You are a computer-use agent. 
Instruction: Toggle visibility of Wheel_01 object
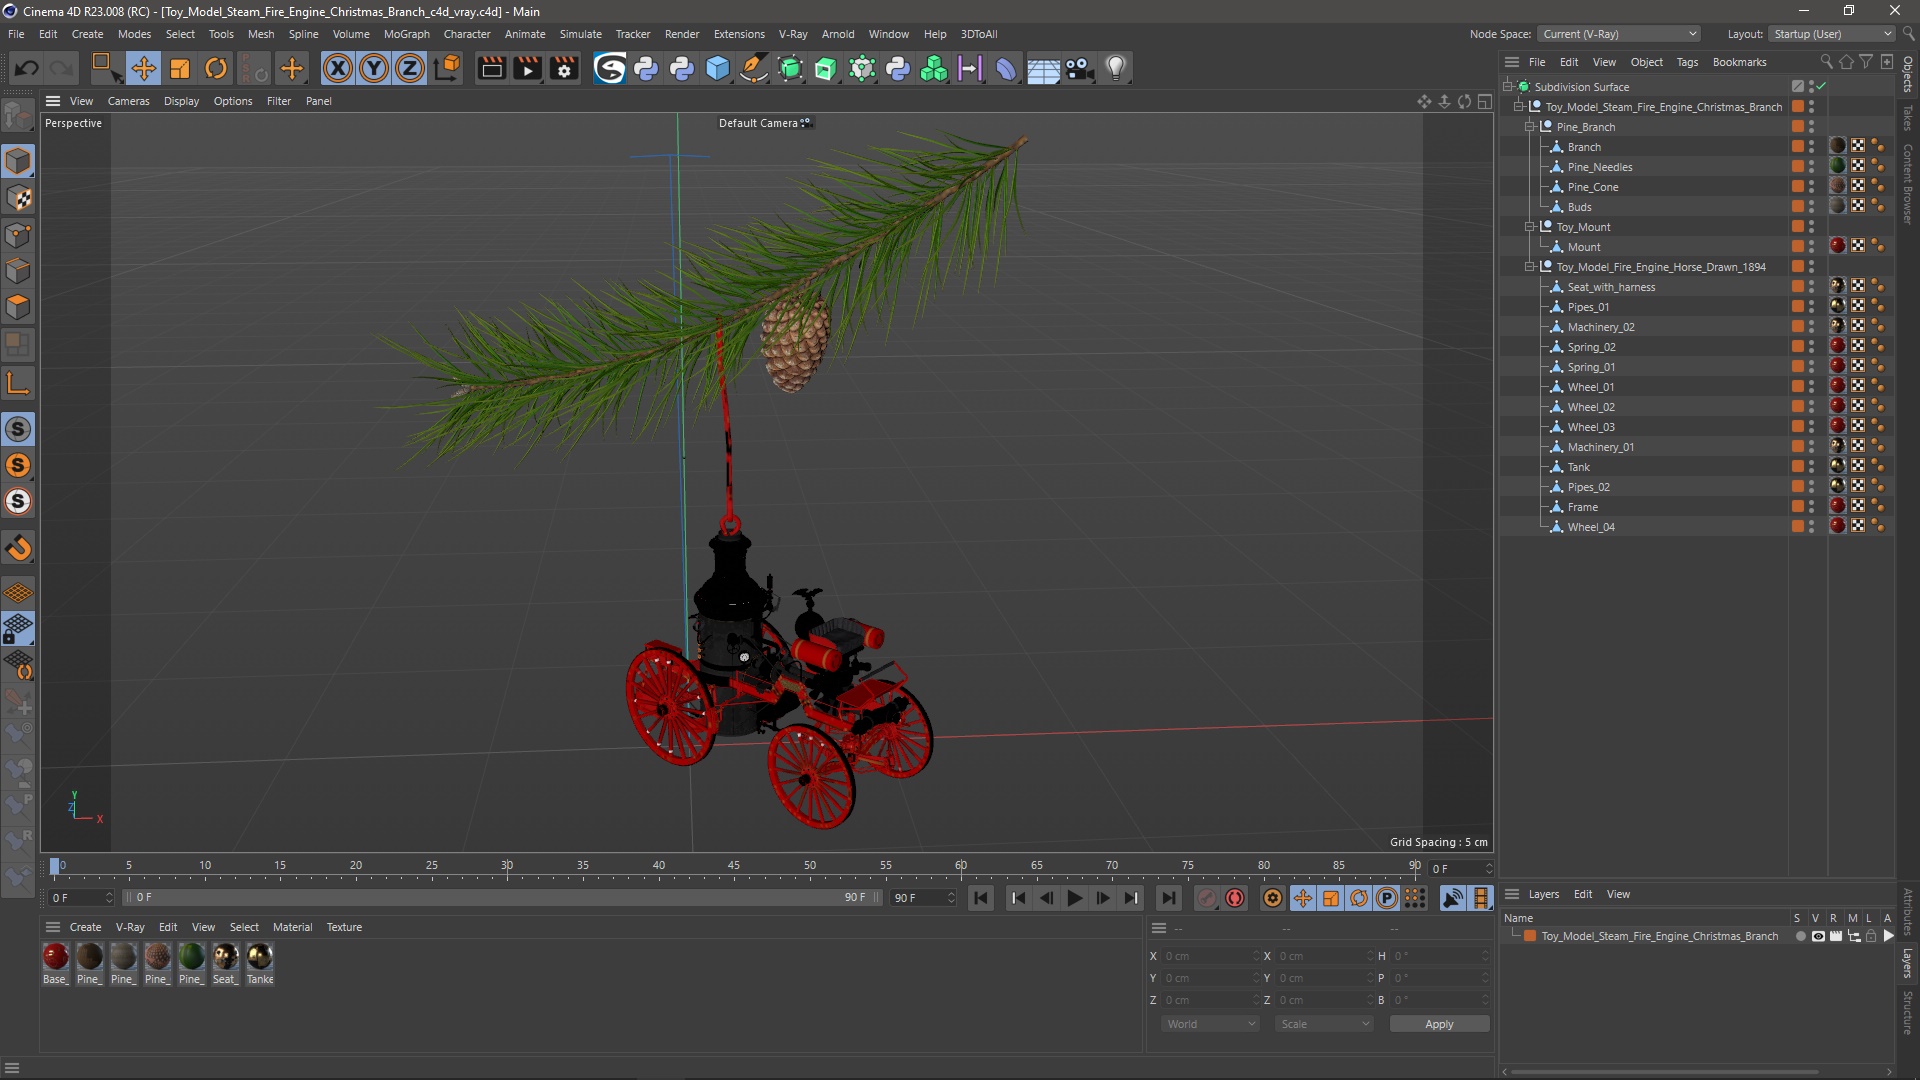1813,384
